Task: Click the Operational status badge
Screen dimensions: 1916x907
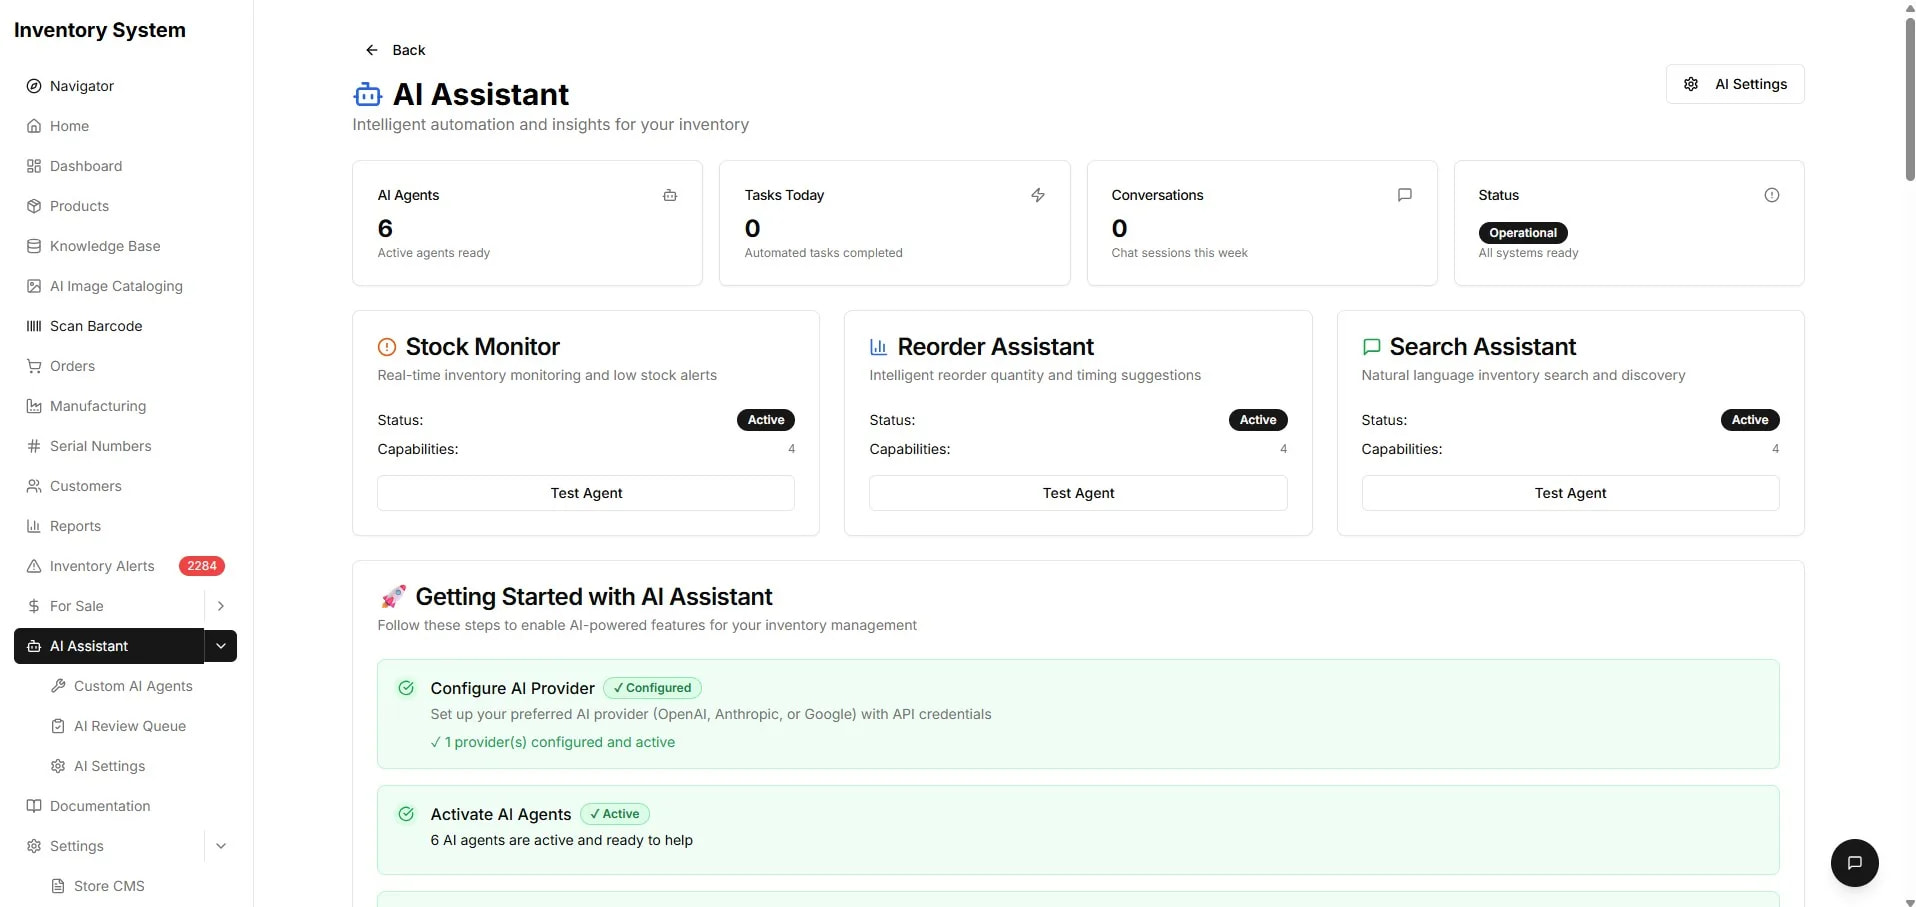Action: tap(1523, 233)
